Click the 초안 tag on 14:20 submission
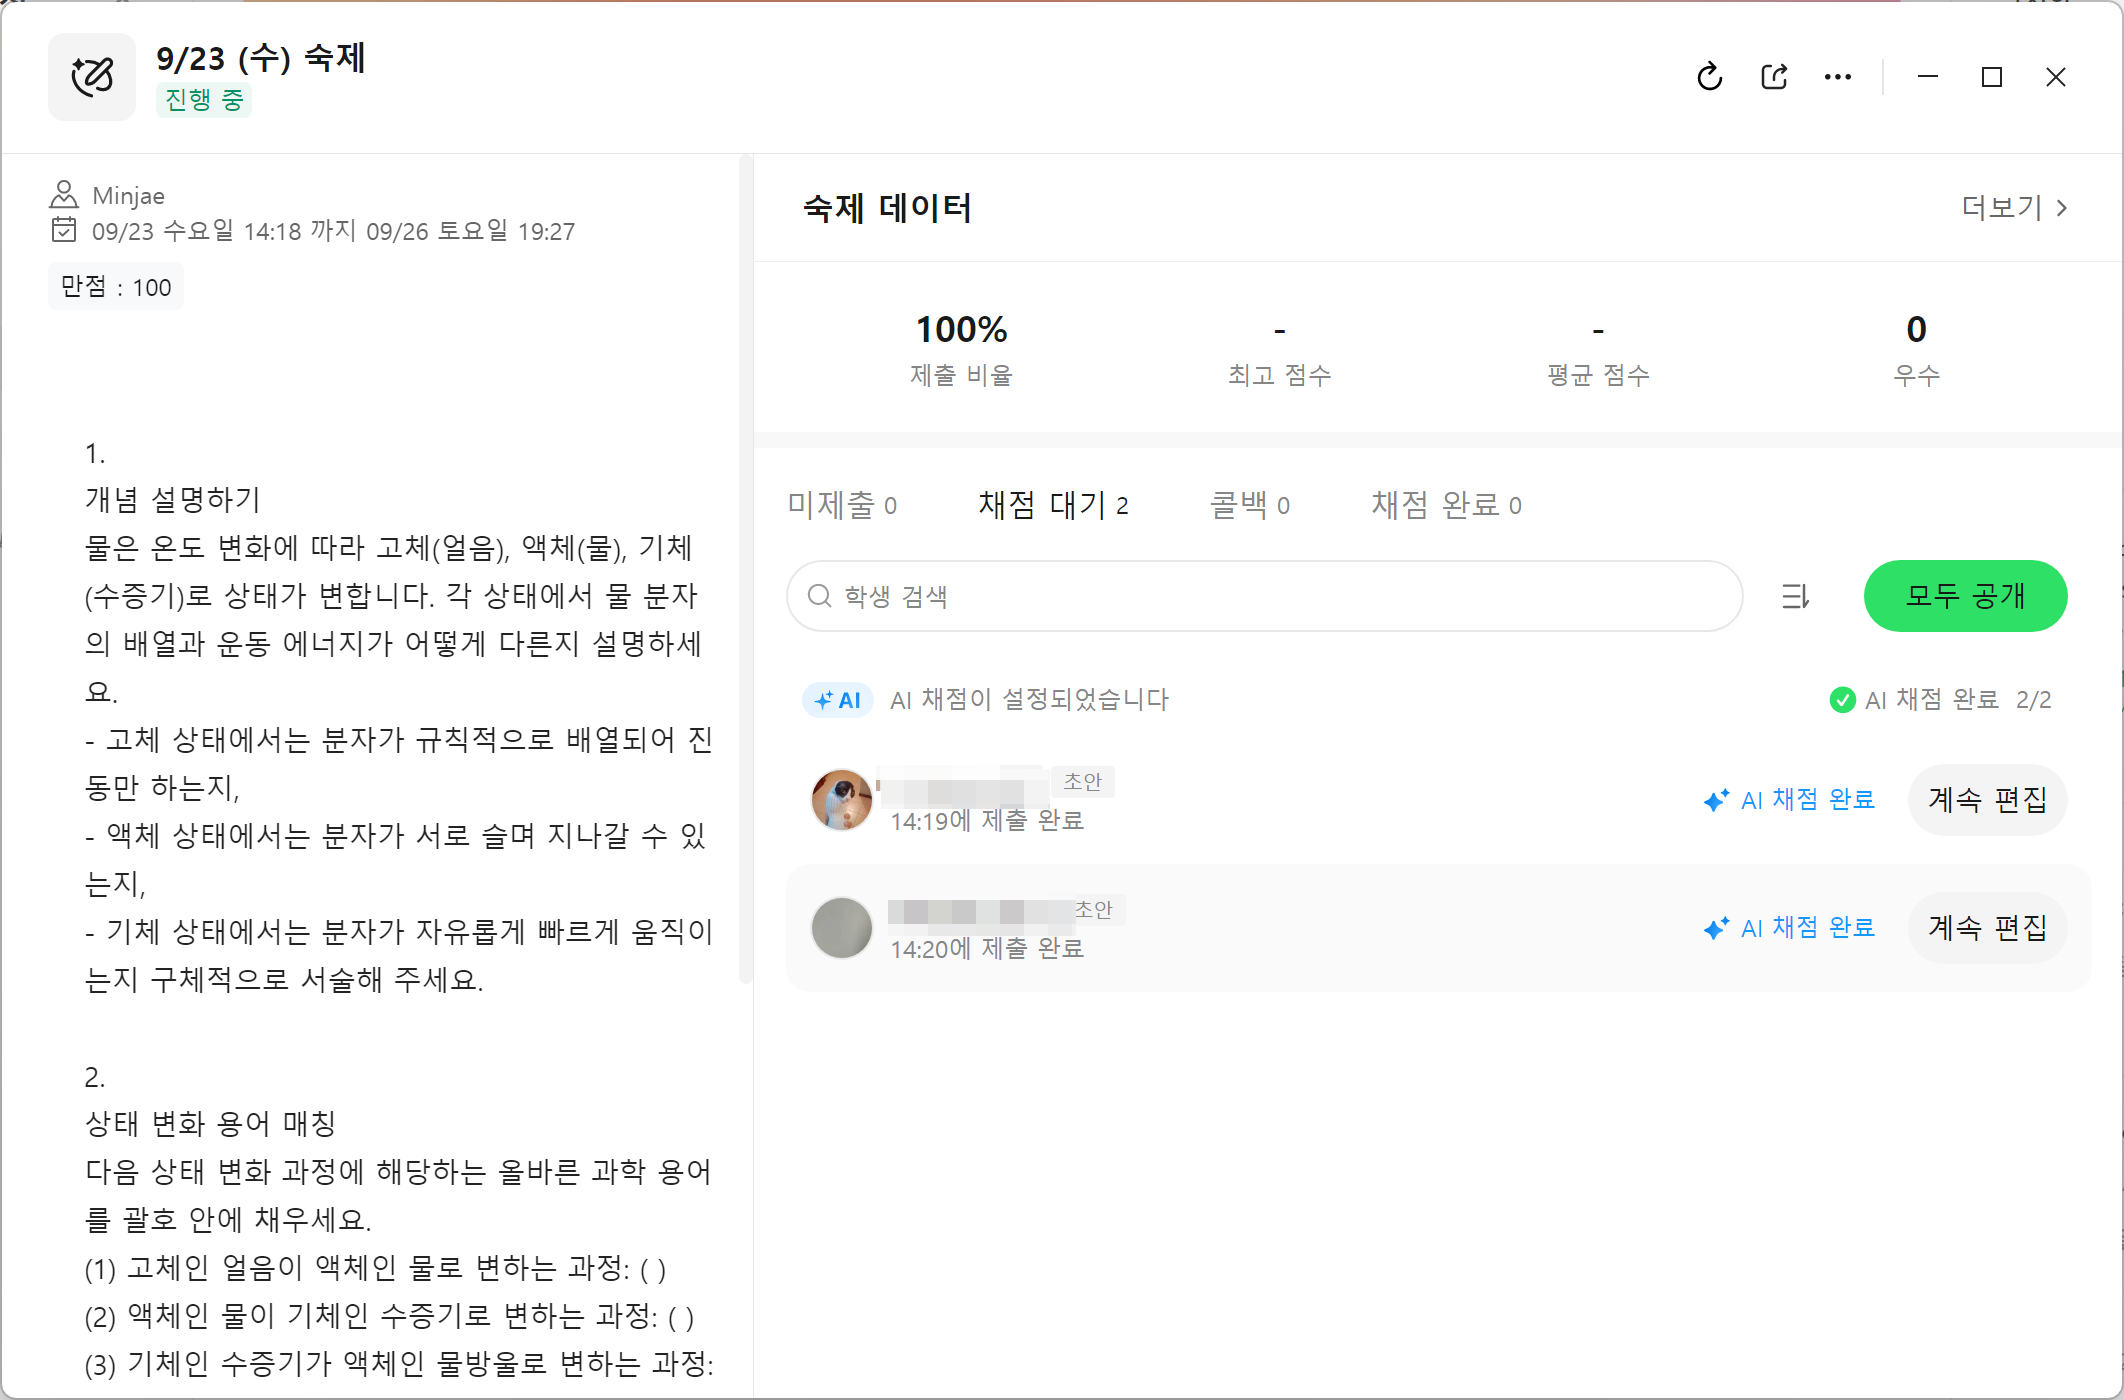 (x=1094, y=909)
